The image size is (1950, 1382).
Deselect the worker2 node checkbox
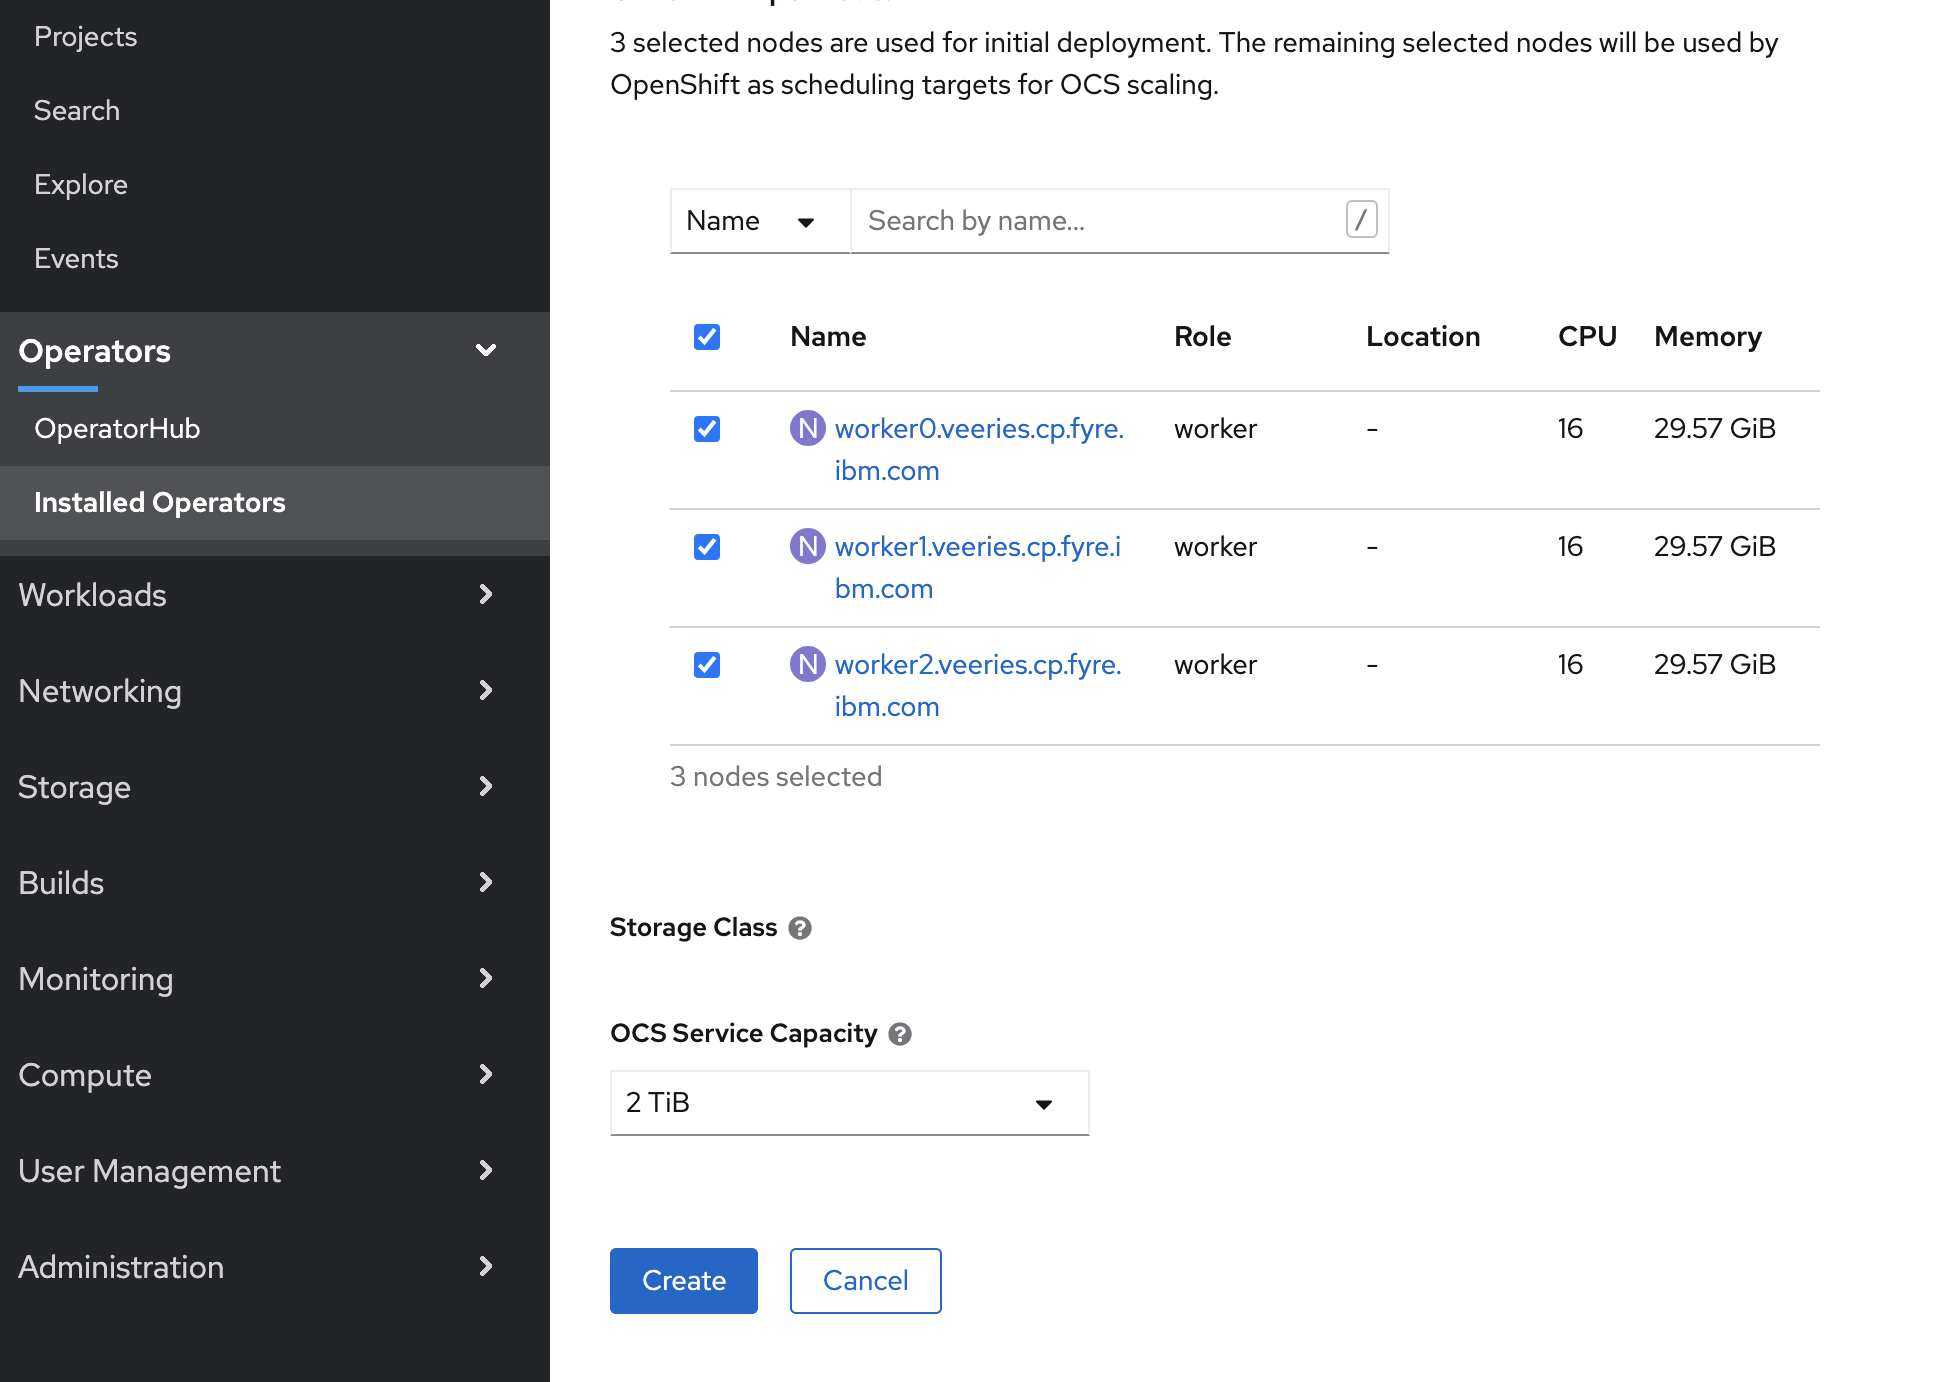[x=707, y=665]
